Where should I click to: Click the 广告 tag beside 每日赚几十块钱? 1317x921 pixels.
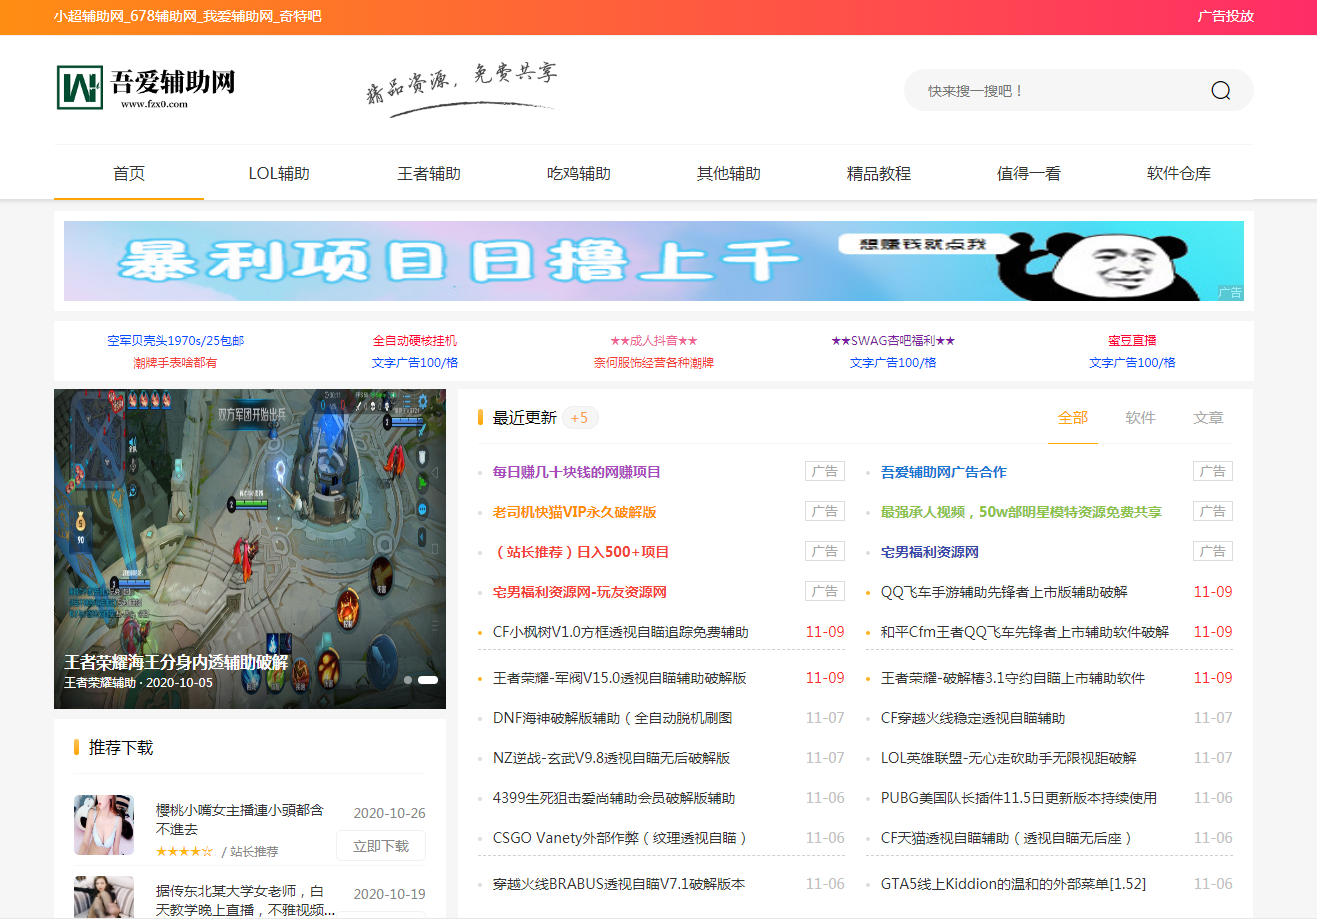click(824, 472)
